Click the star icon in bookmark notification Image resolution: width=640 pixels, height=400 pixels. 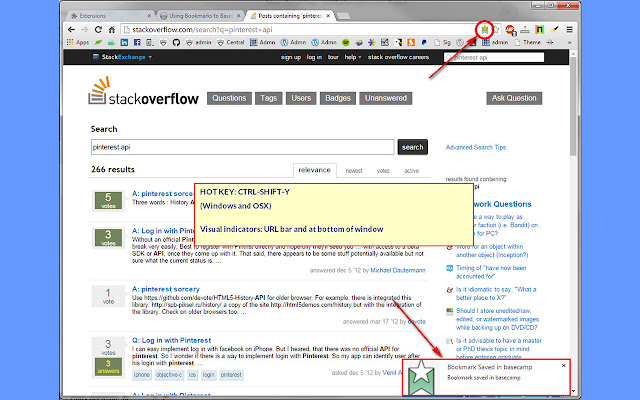[x=421, y=378]
